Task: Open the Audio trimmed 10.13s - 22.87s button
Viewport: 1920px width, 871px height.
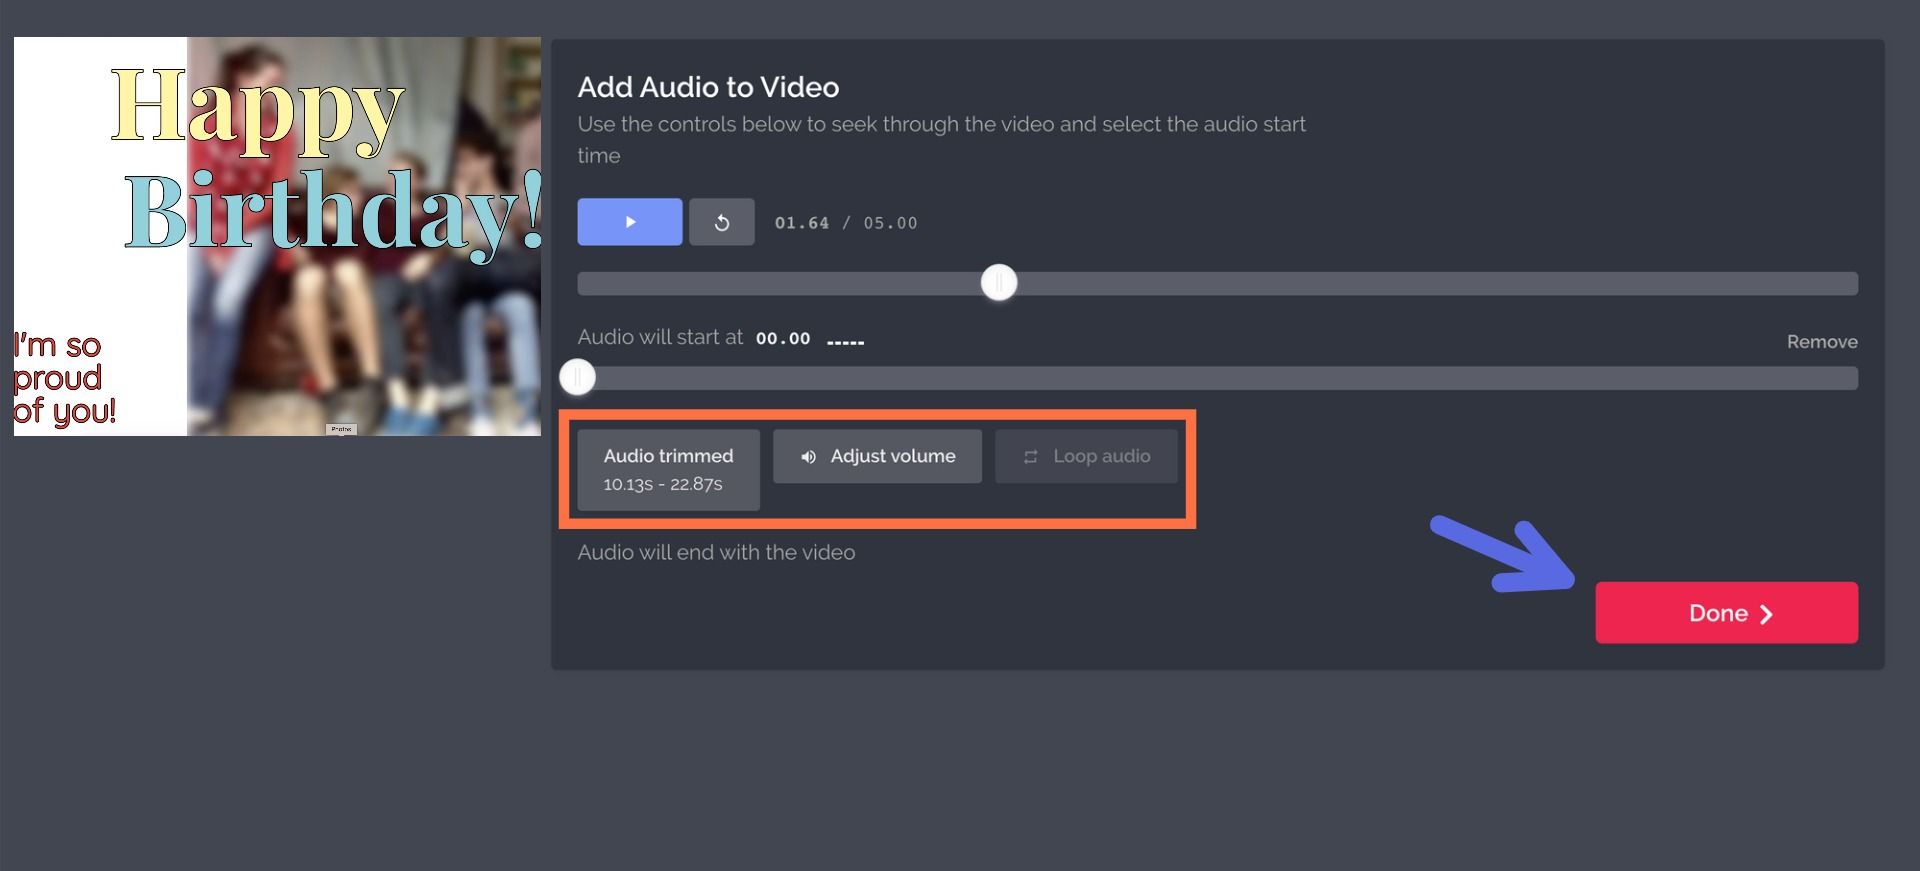Action: click(668, 469)
